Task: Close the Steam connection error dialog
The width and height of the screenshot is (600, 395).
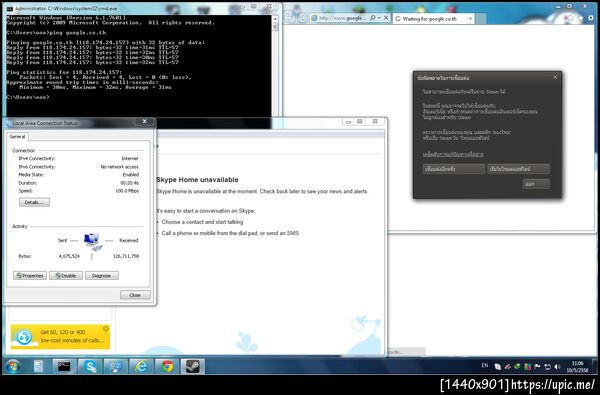Action: 555,77
